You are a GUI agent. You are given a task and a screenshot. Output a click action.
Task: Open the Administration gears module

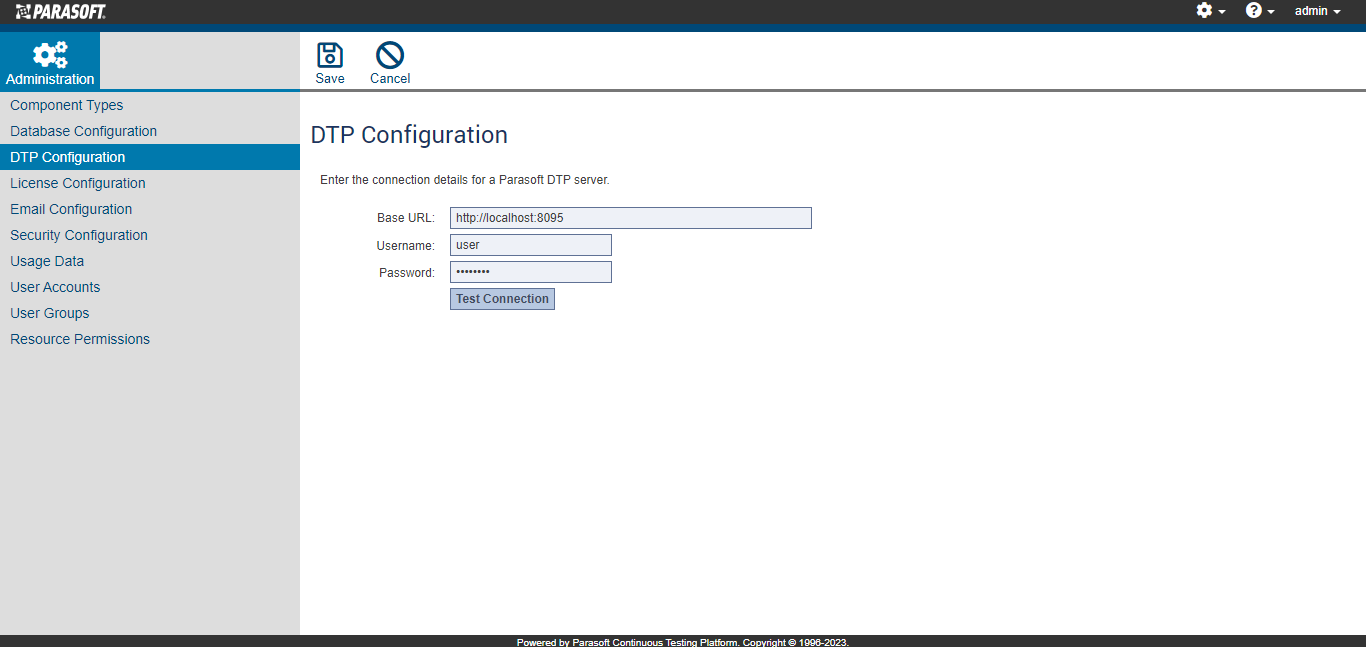(x=50, y=62)
